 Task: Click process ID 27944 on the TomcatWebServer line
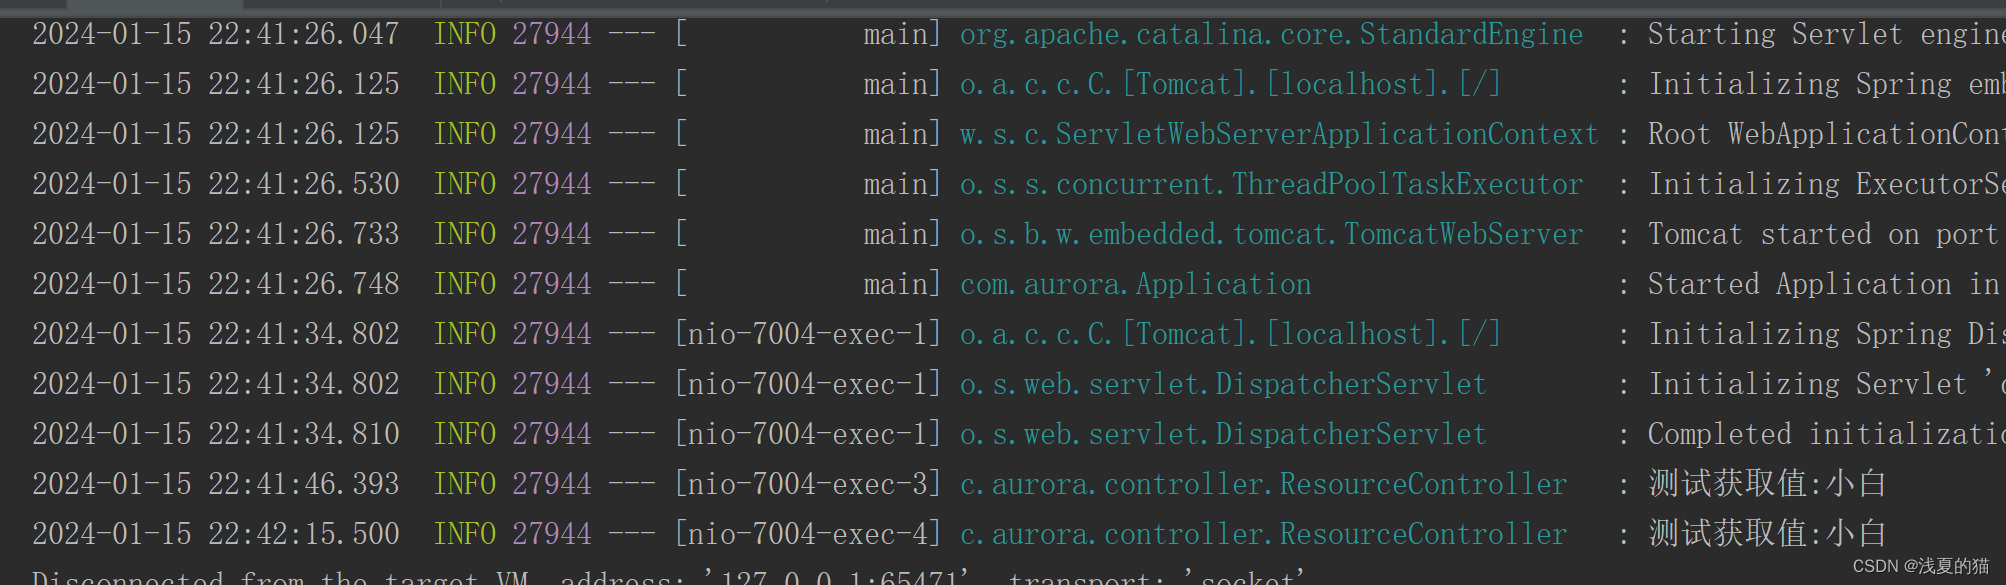(x=552, y=235)
